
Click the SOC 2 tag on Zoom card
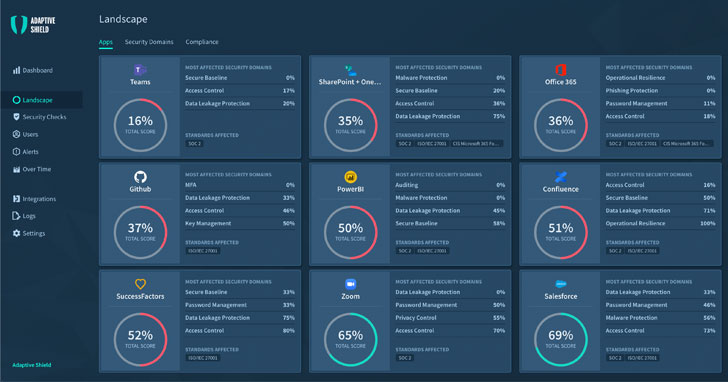pyautogui.click(x=405, y=358)
